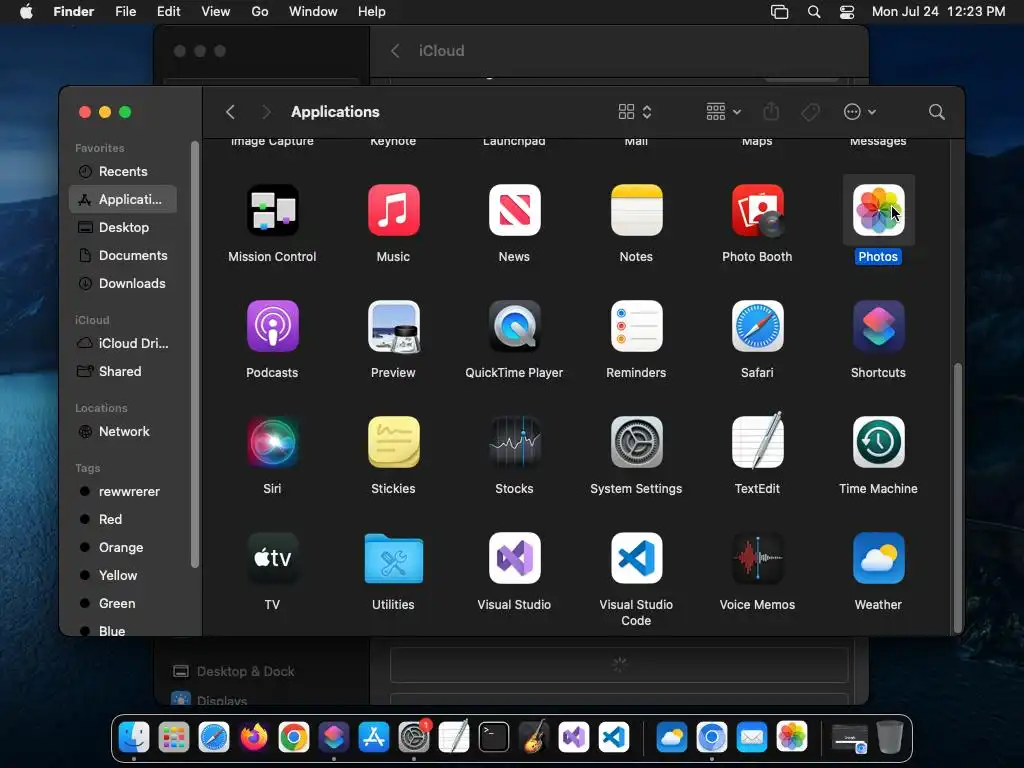Open the Go menu
Screen dimensions: 1024x768
click(x=260, y=11)
